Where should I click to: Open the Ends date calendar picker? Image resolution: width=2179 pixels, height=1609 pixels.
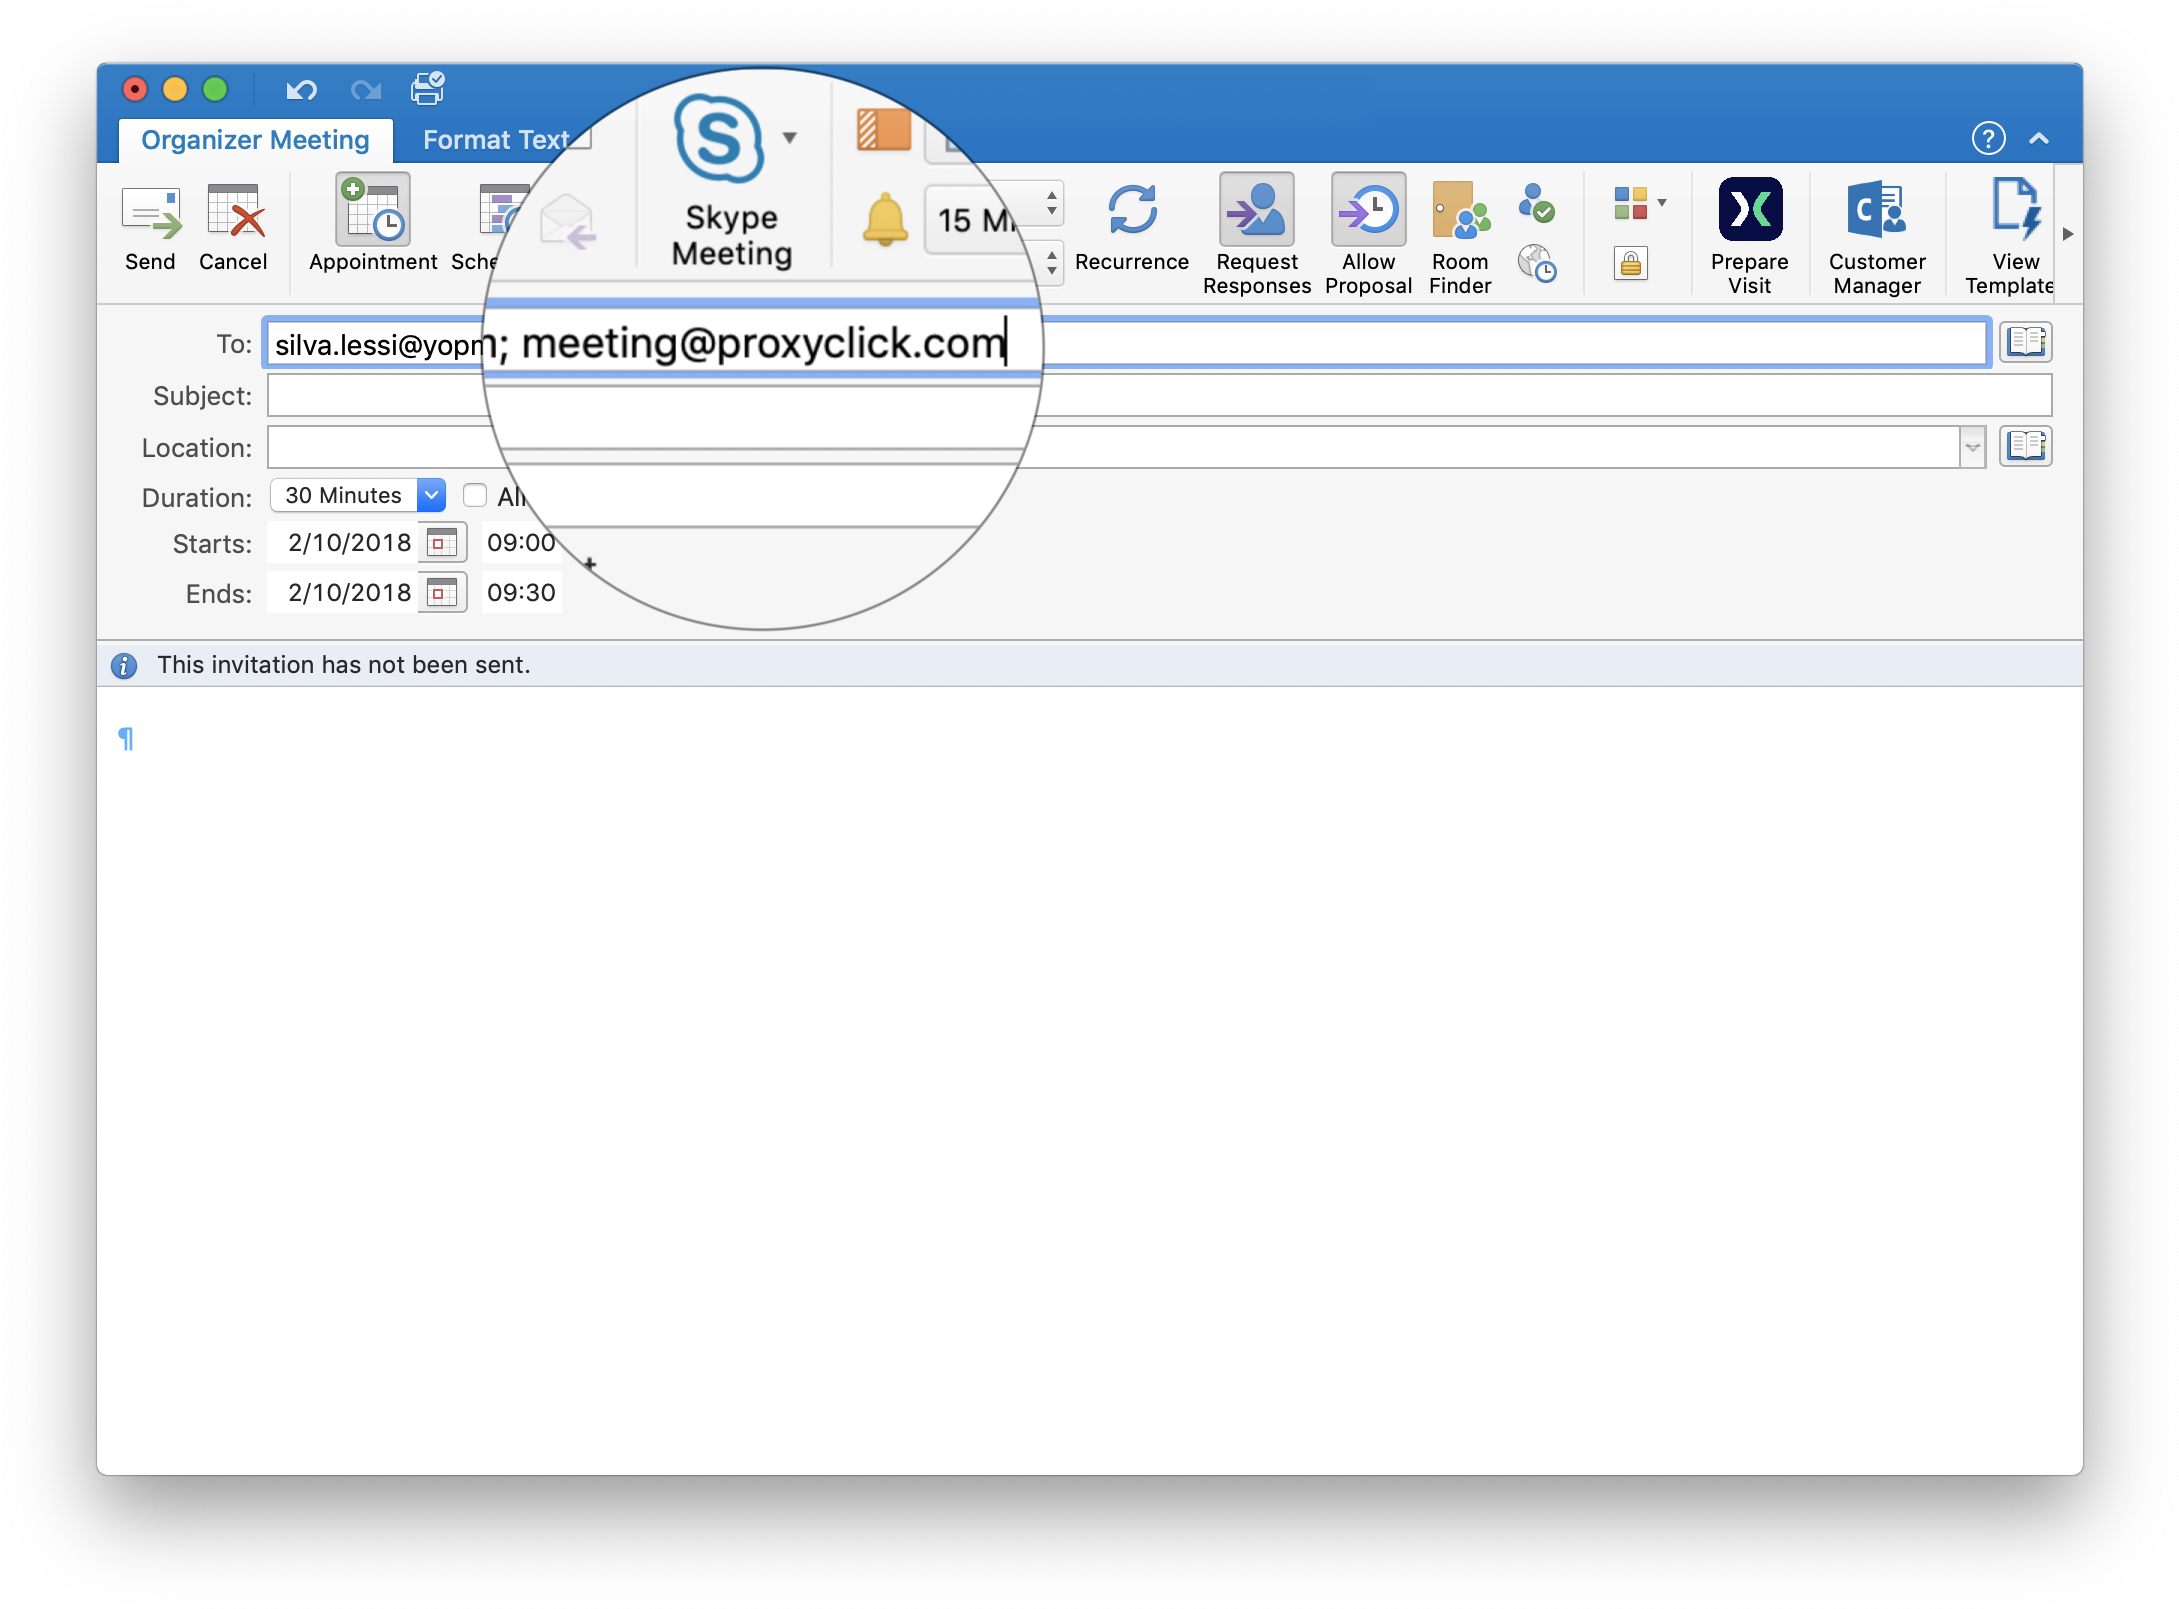441,593
